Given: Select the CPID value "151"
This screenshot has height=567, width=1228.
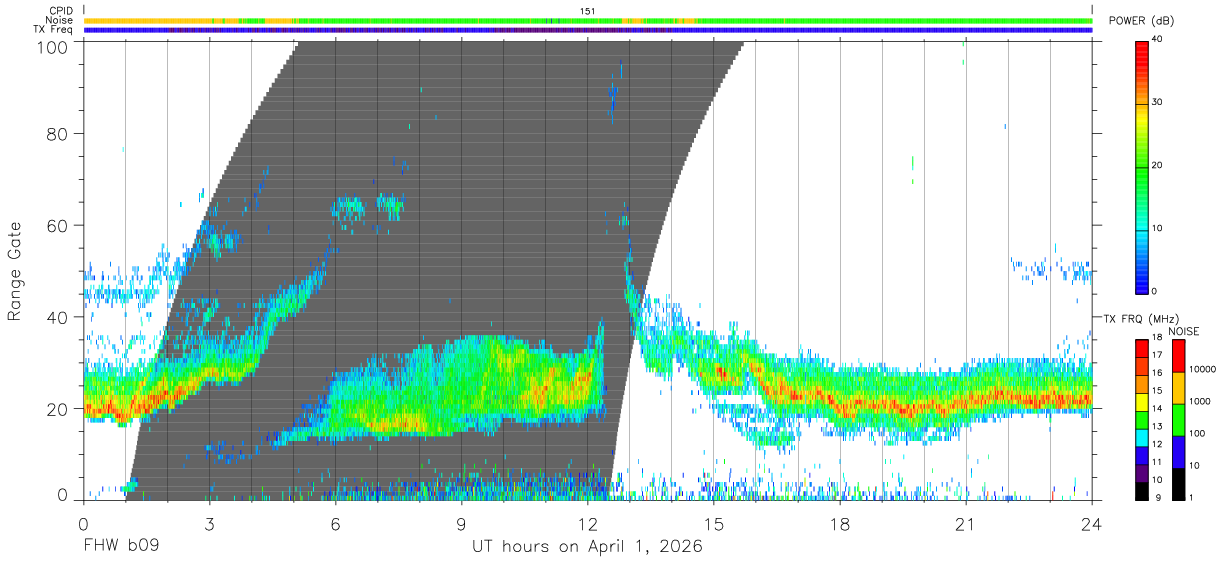Looking at the screenshot, I should pyautogui.click(x=588, y=11).
